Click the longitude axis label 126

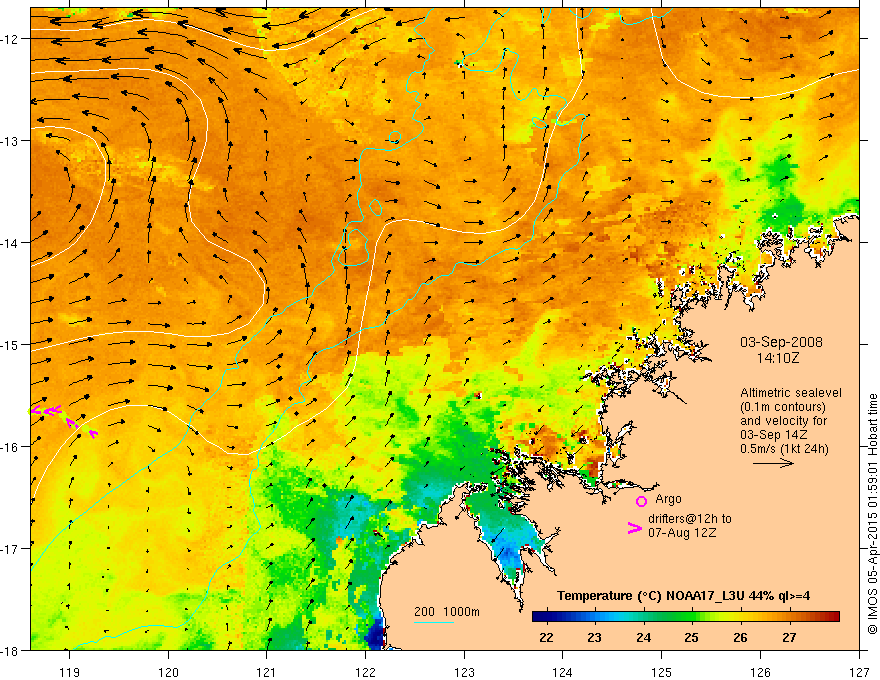click(x=760, y=672)
